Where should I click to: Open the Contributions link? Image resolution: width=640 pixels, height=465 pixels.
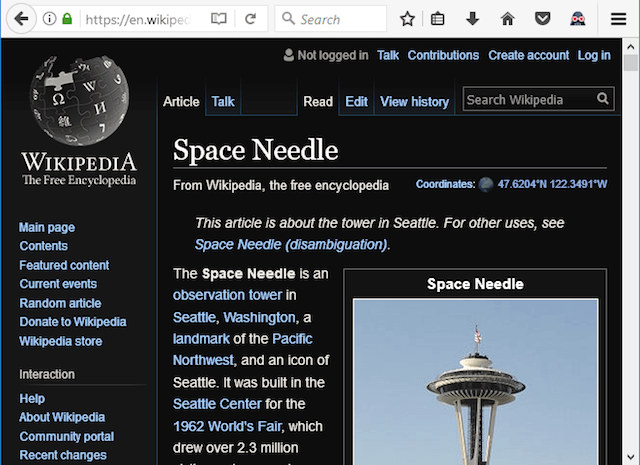coord(443,55)
